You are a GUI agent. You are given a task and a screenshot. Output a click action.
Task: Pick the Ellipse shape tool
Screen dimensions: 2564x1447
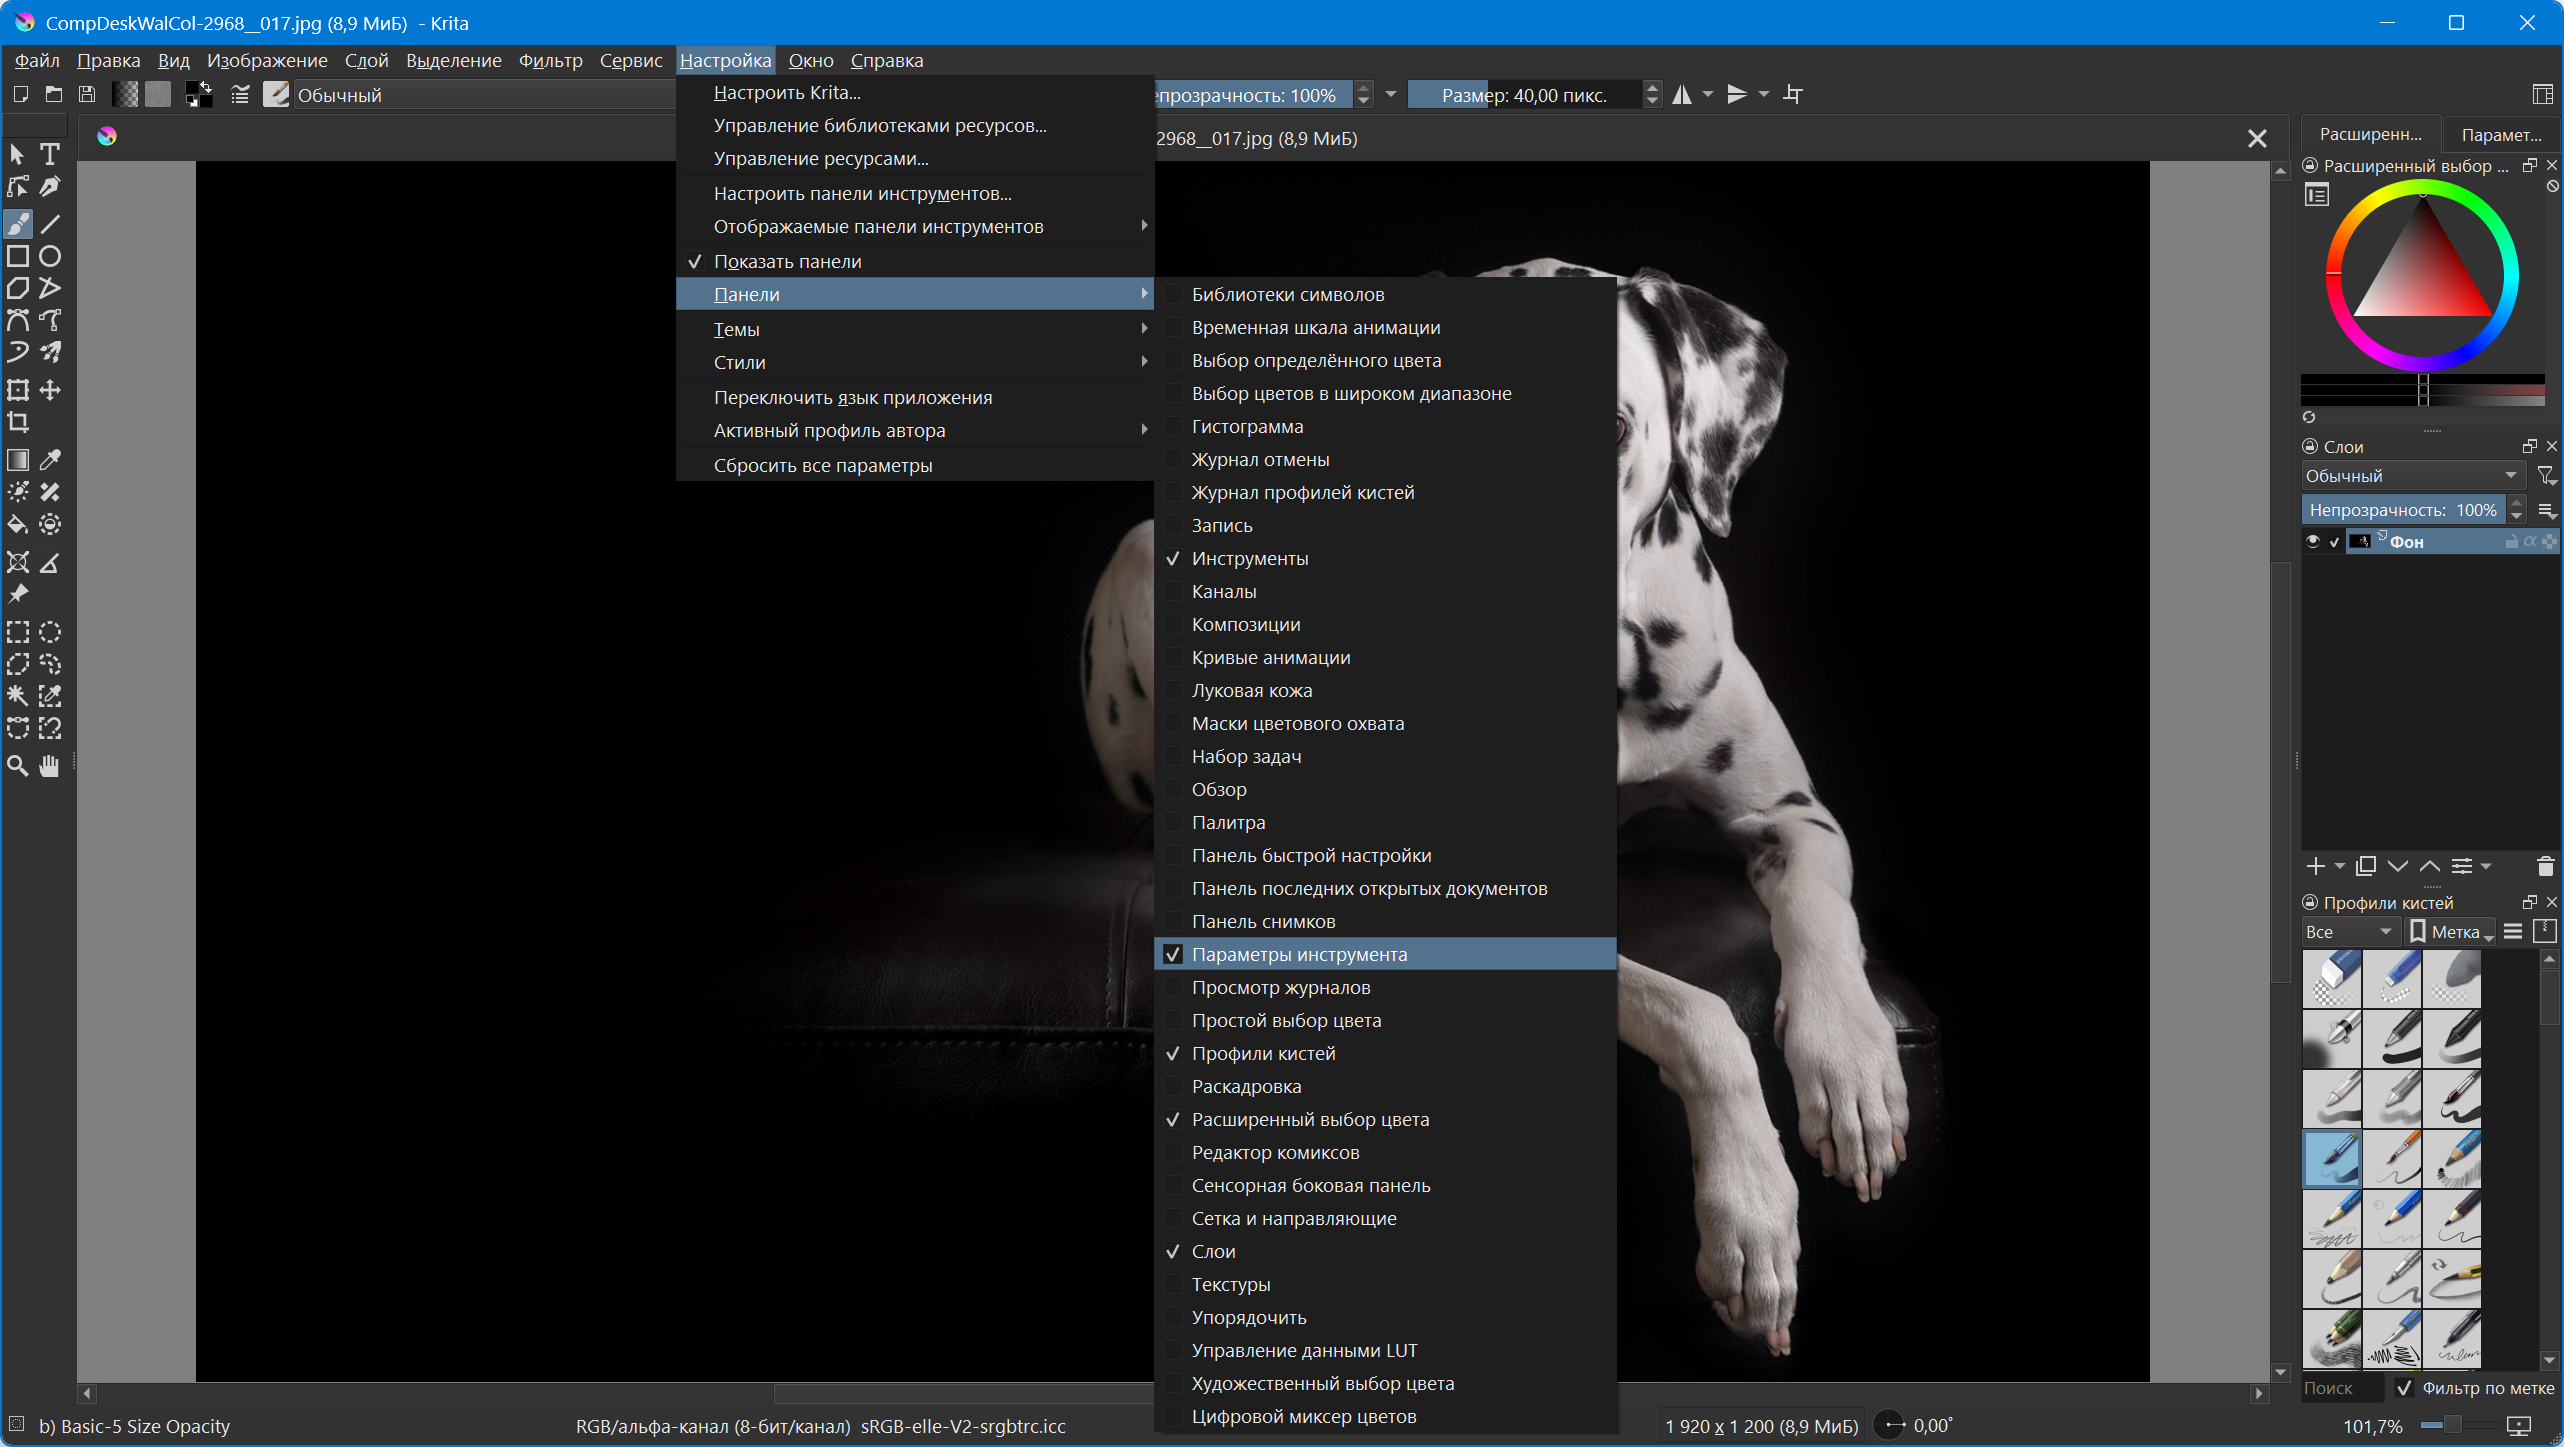[50, 256]
